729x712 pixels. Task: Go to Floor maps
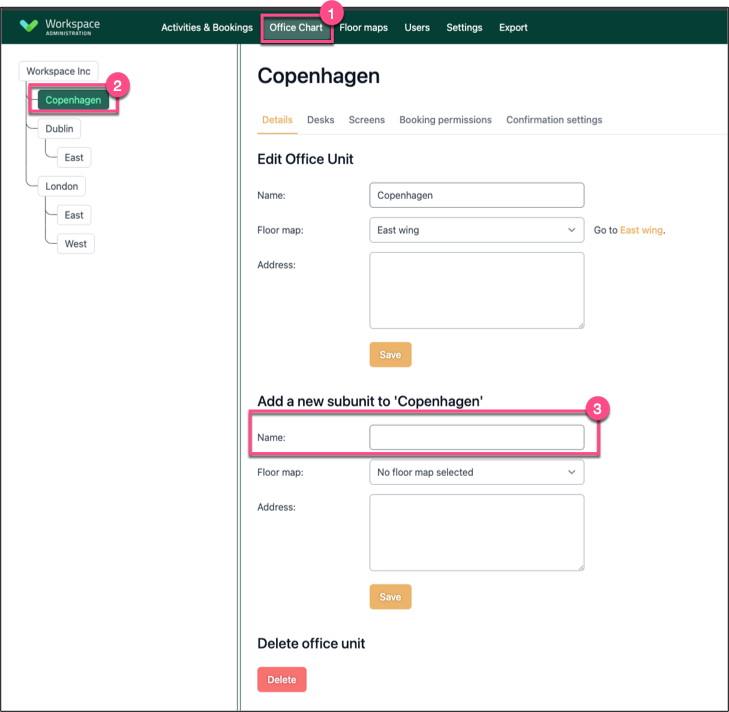363,27
